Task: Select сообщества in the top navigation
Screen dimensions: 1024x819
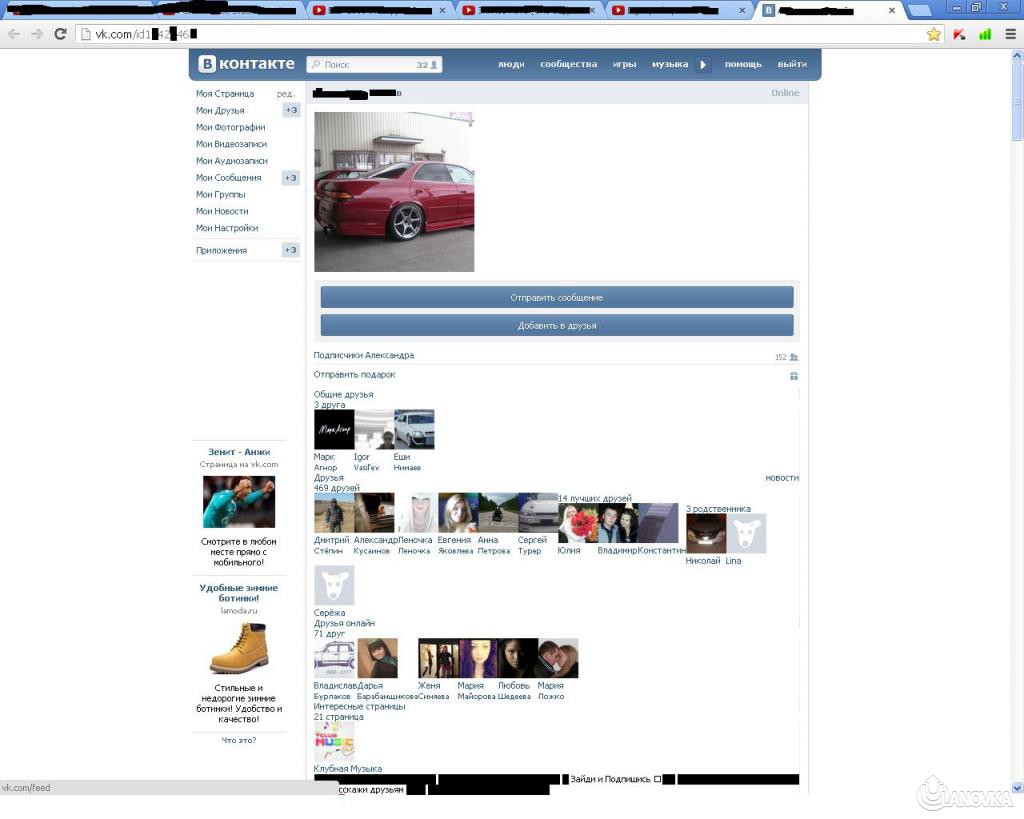Action: tap(568, 65)
